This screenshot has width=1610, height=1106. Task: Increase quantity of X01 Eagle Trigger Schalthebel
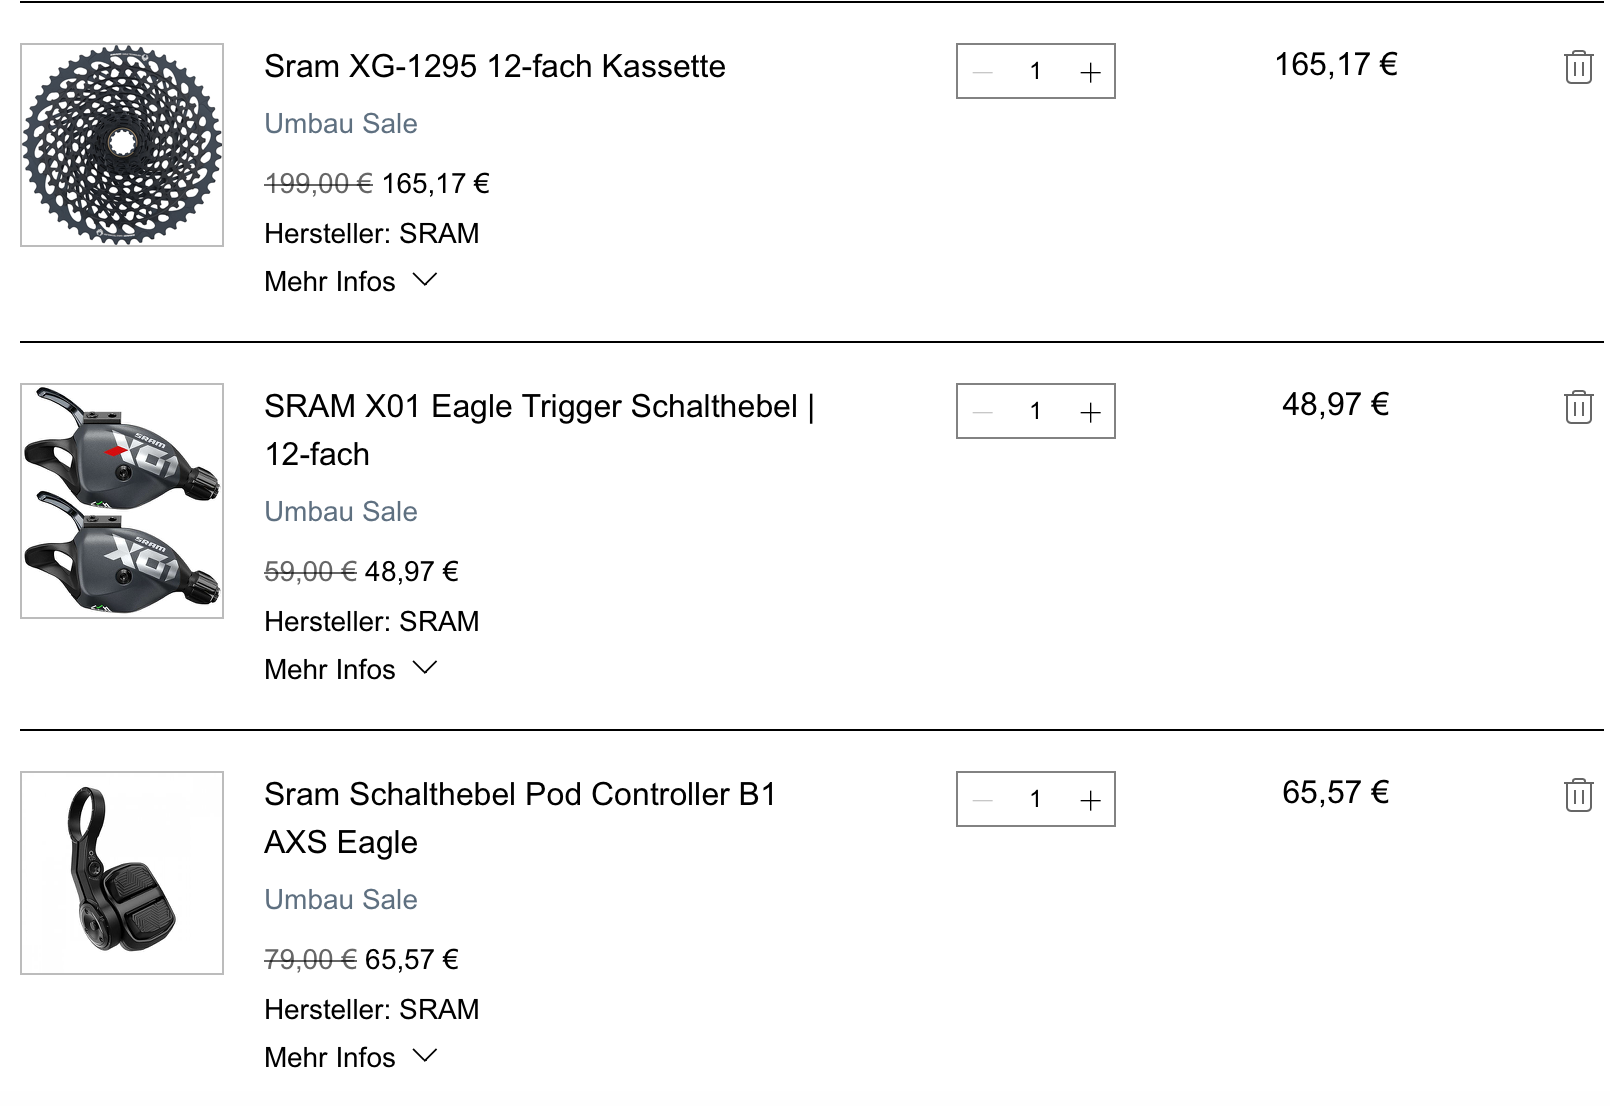coord(1090,412)
